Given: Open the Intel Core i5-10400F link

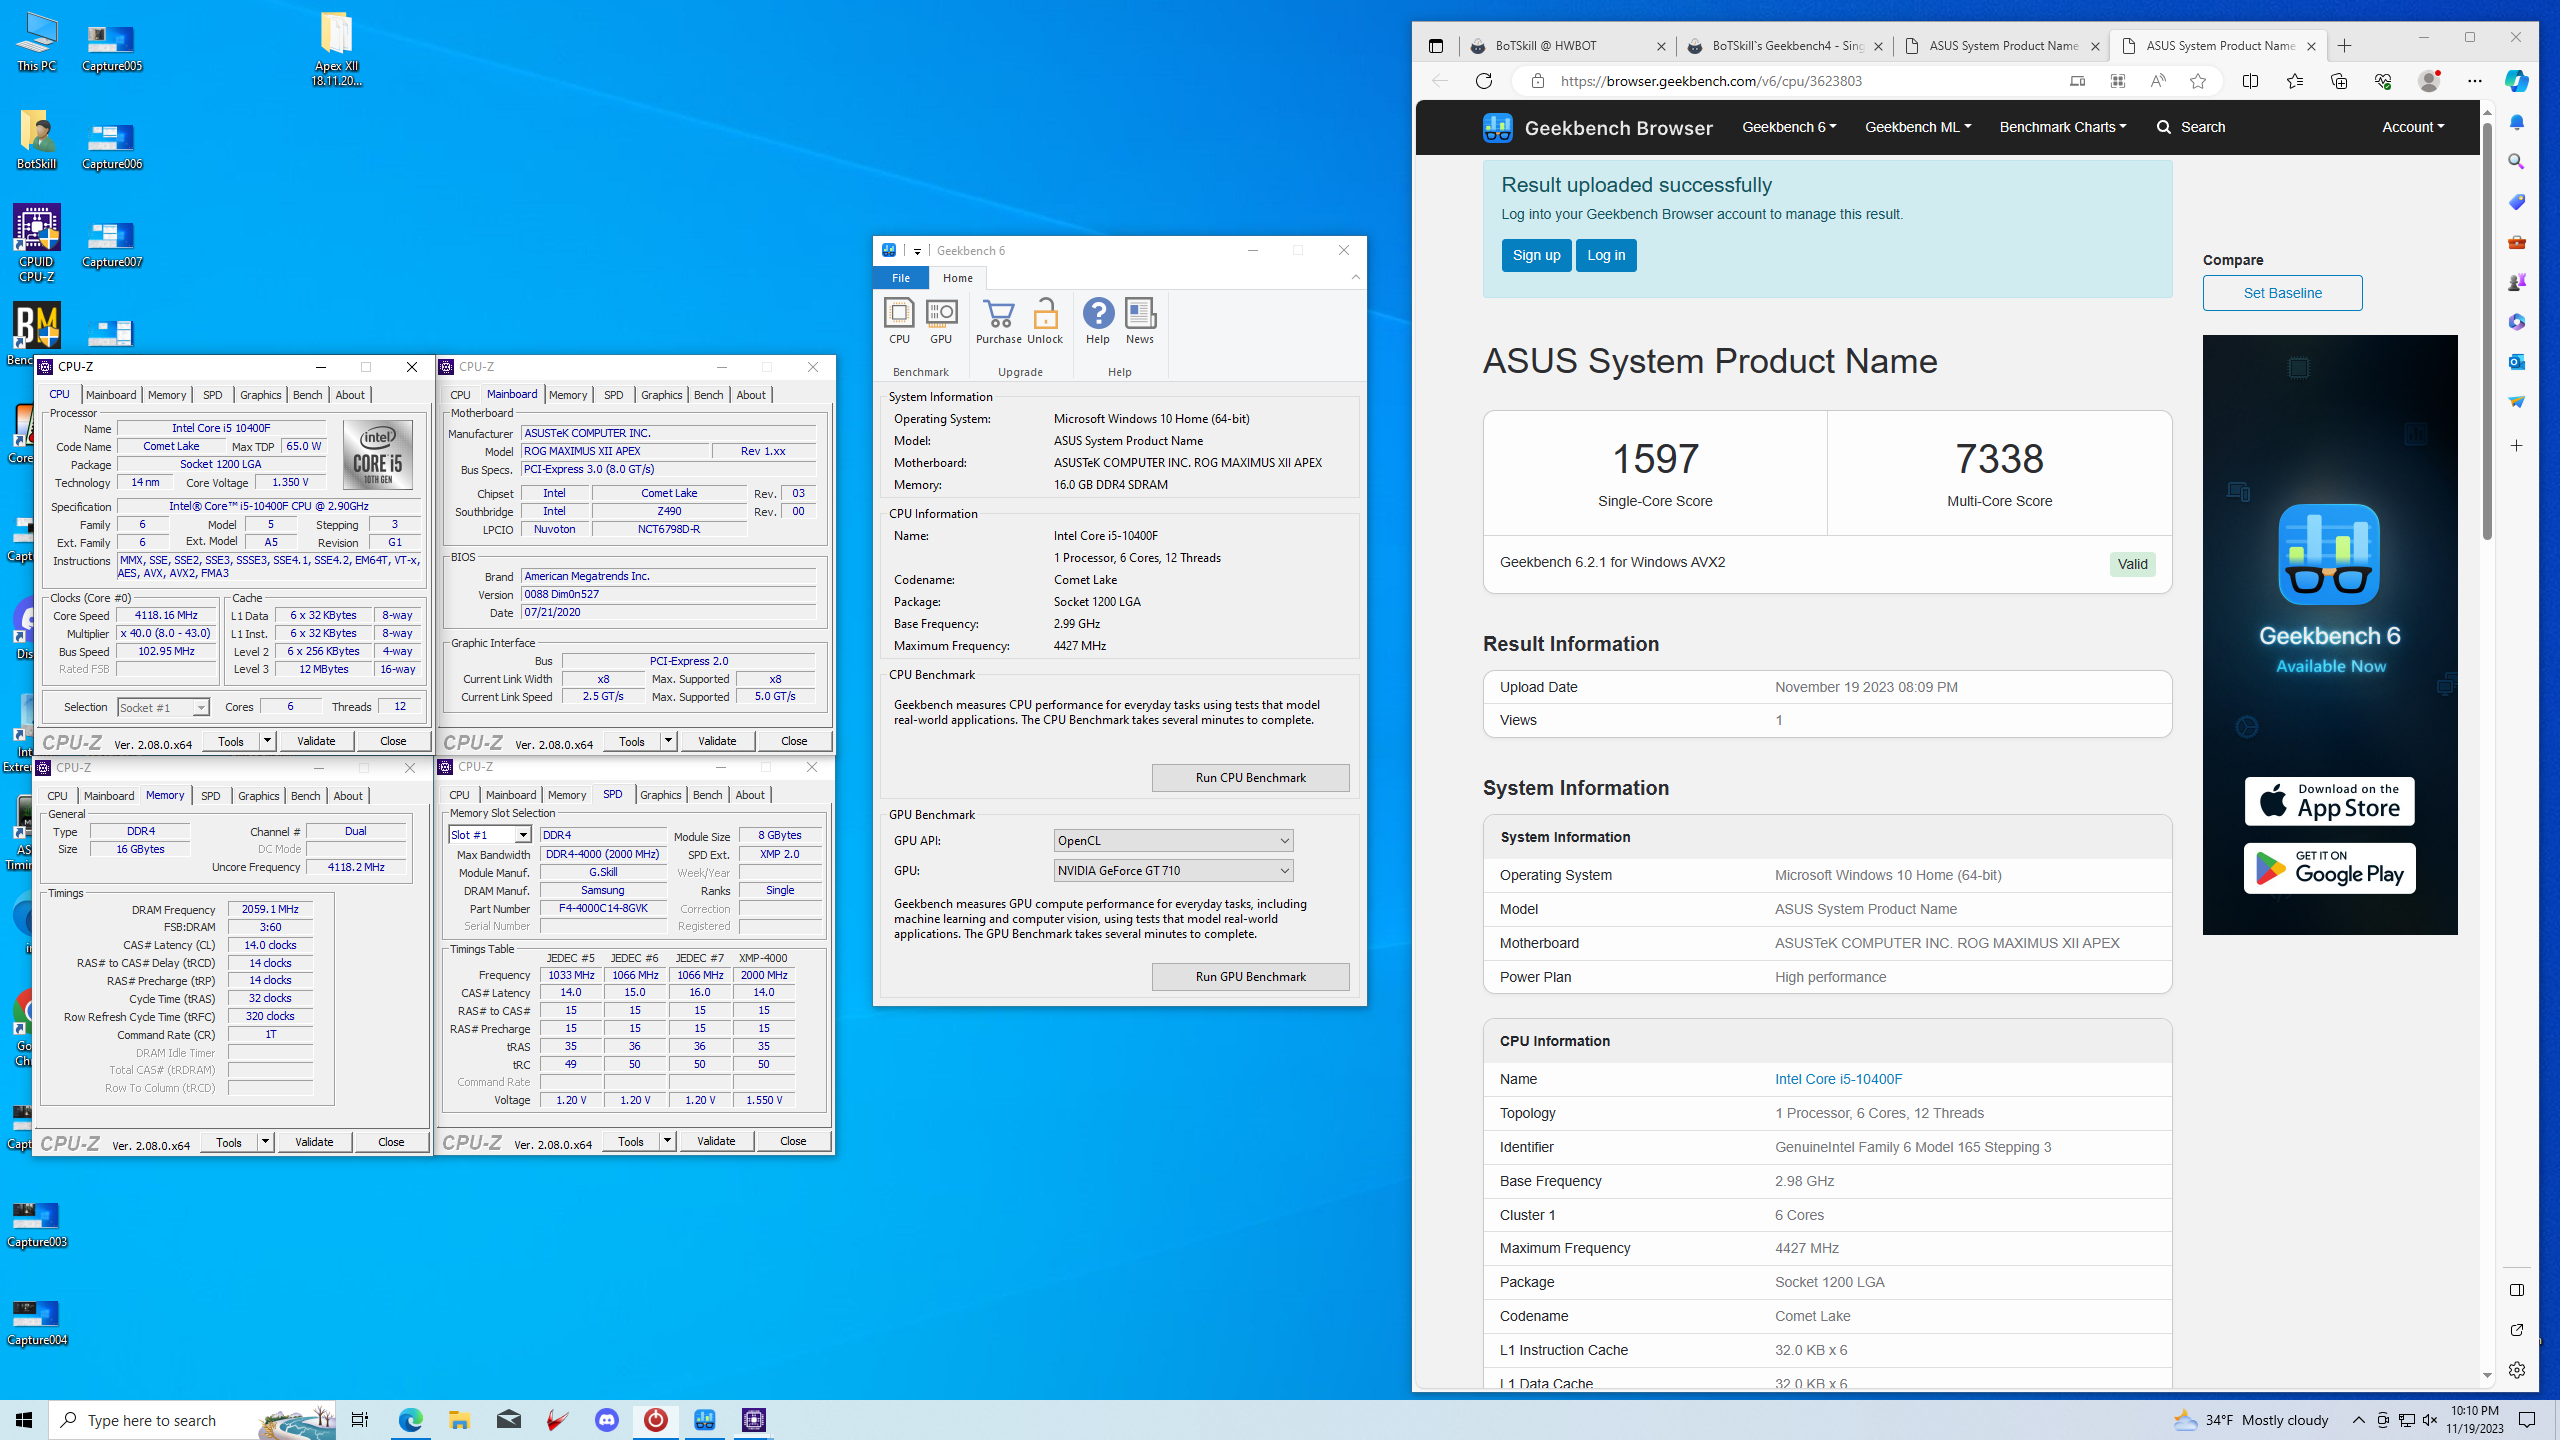Looking at the screenshot, I should pyautogui.click(x=1838, y=1079).
